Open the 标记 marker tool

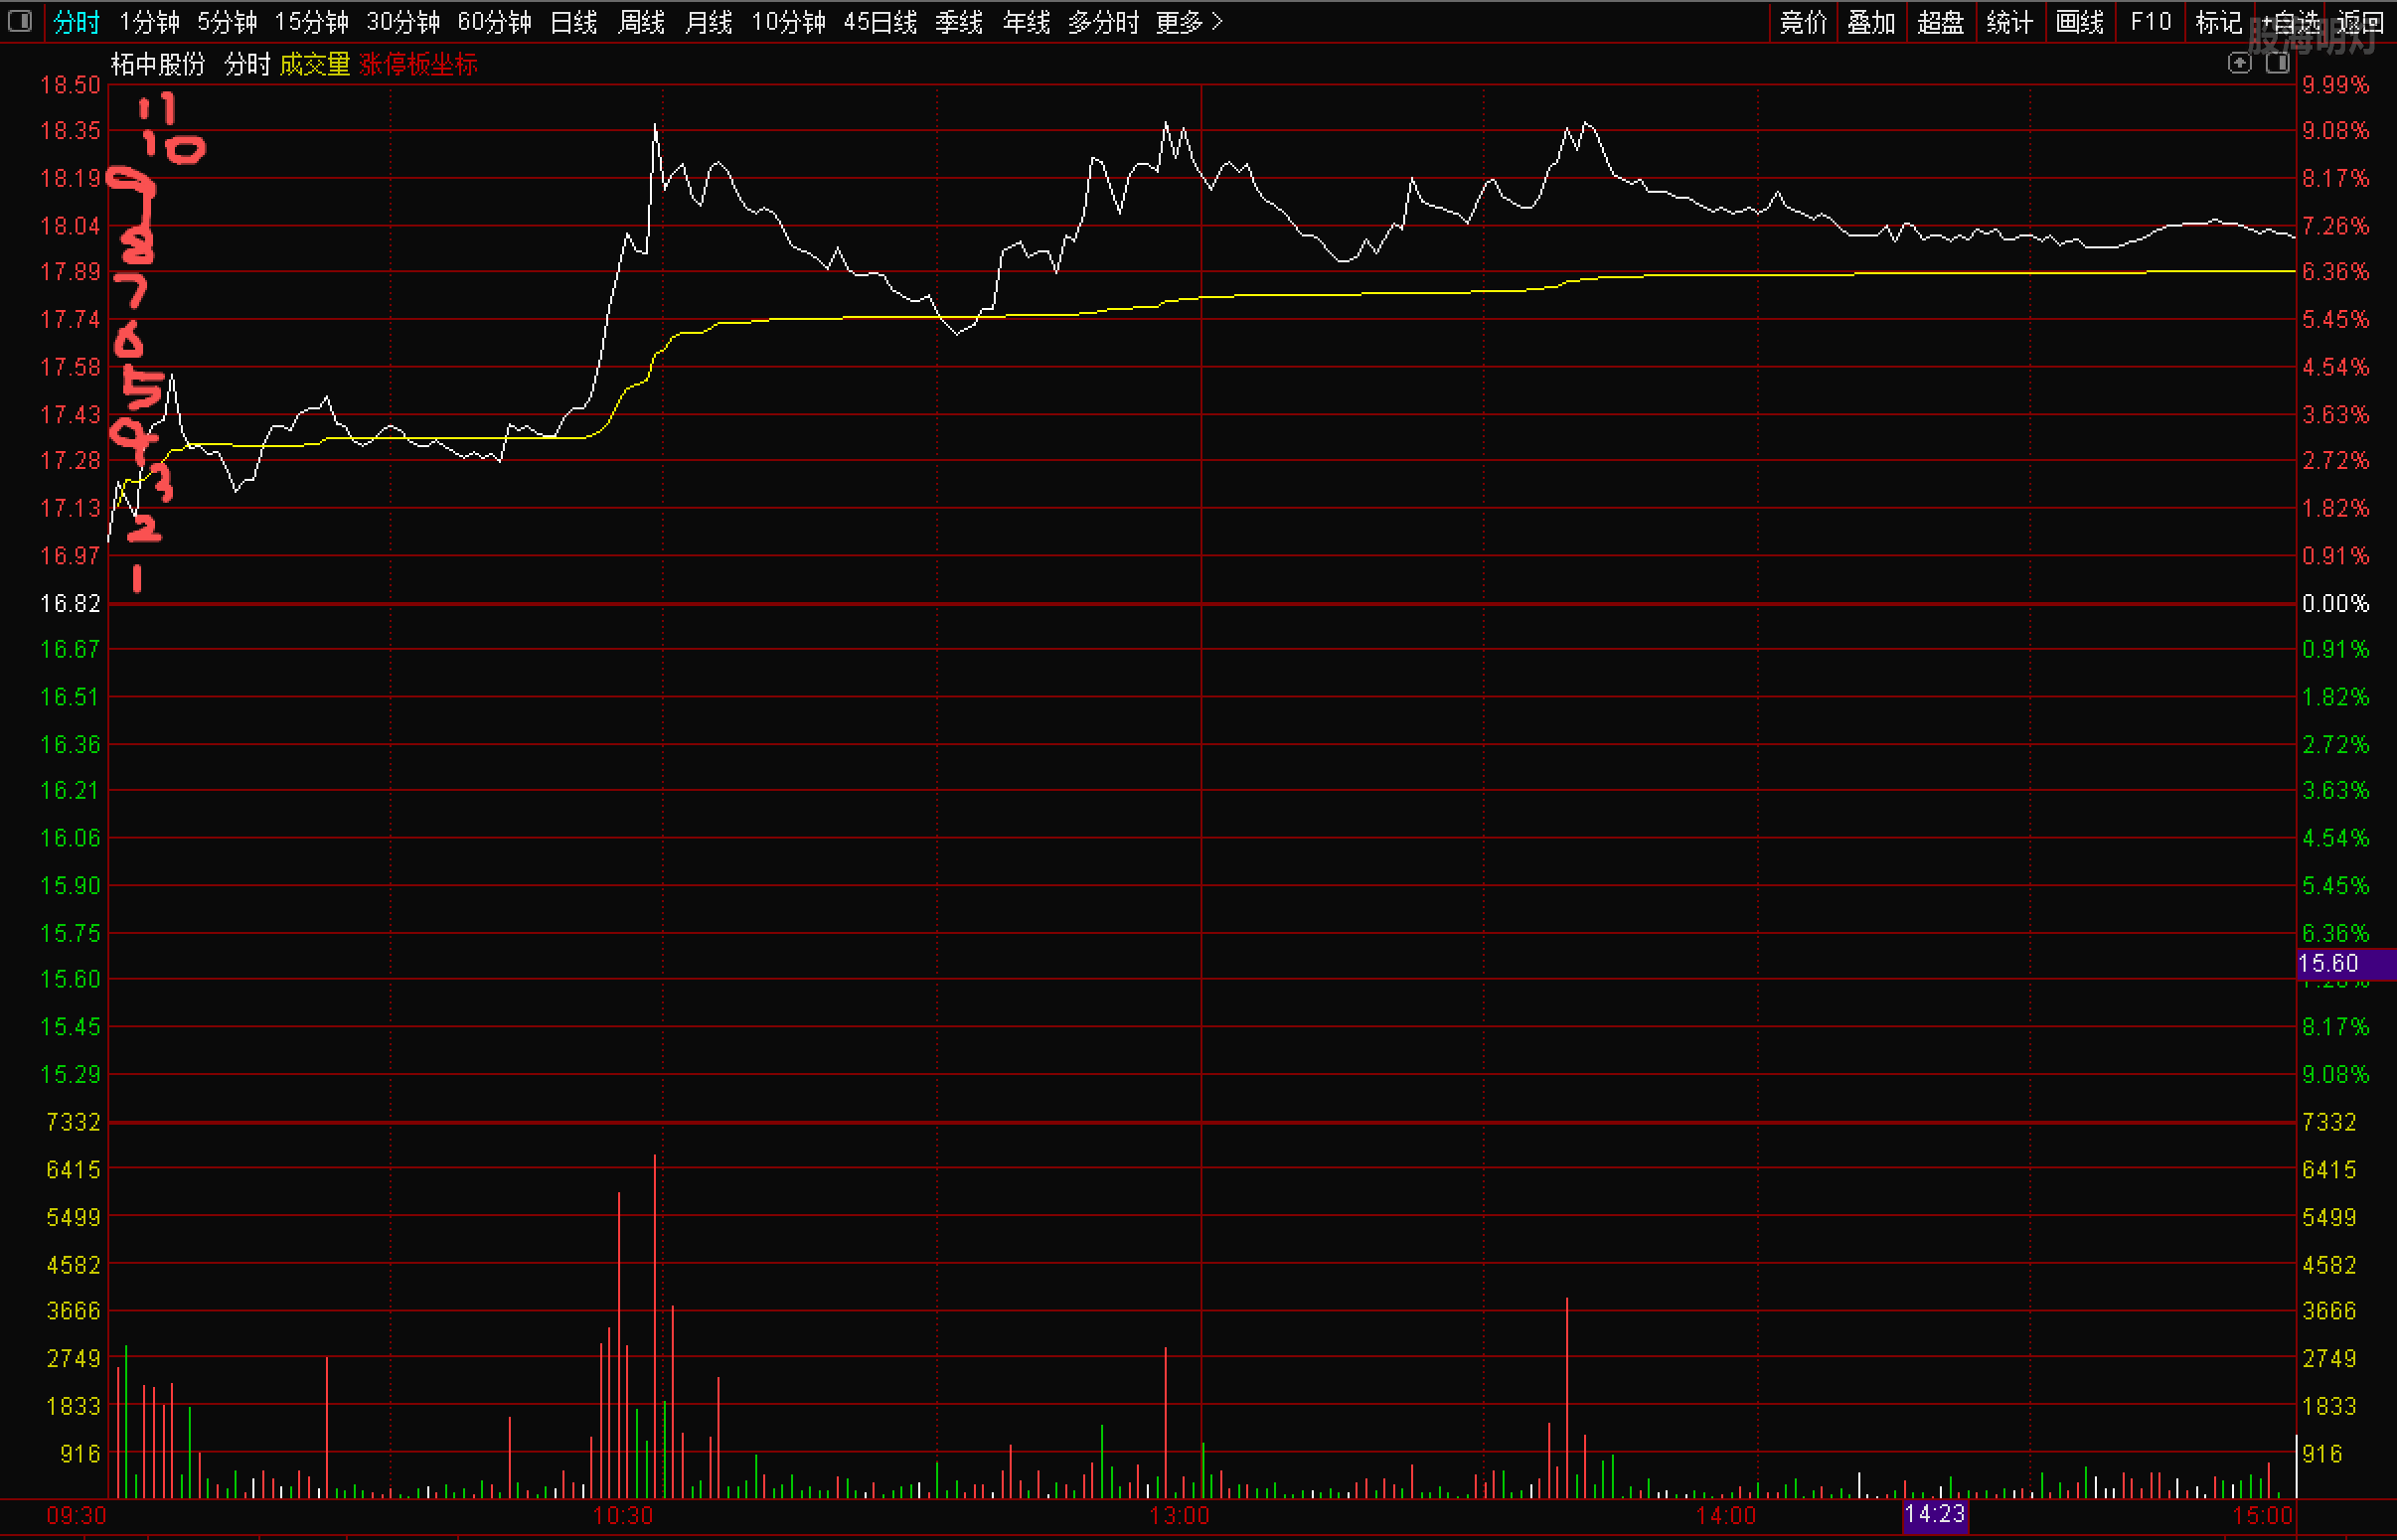pyautogui.click(x=2218, y=22)
